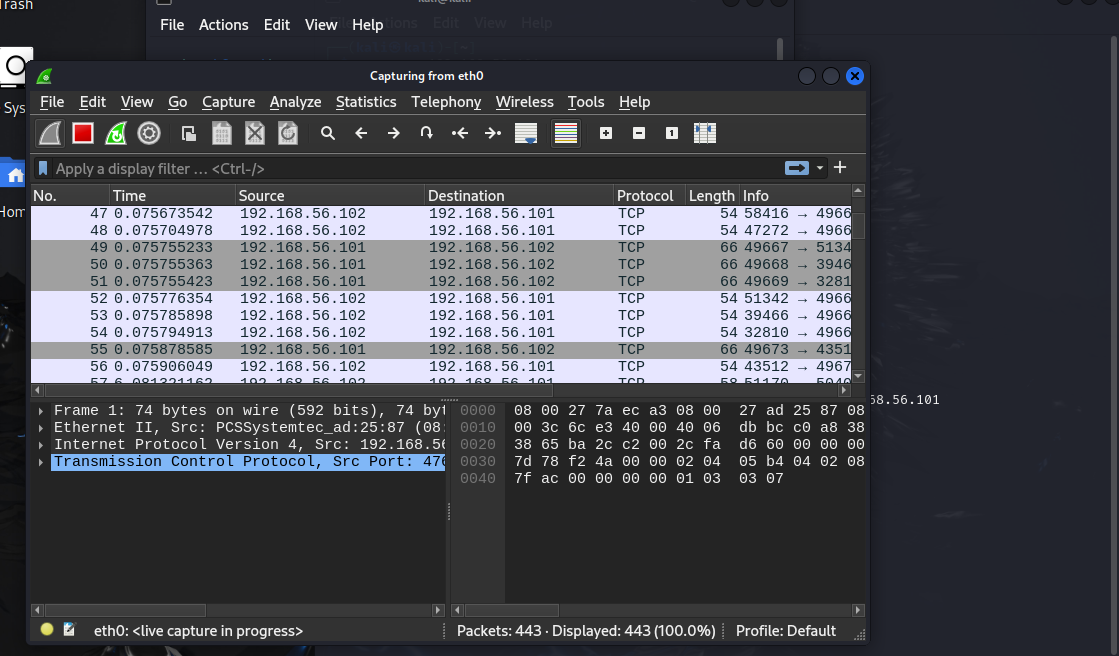The height and width of the screenshot is (656, 1119).
Task: Open the Wireshark File menu
Action: [52, 102]
